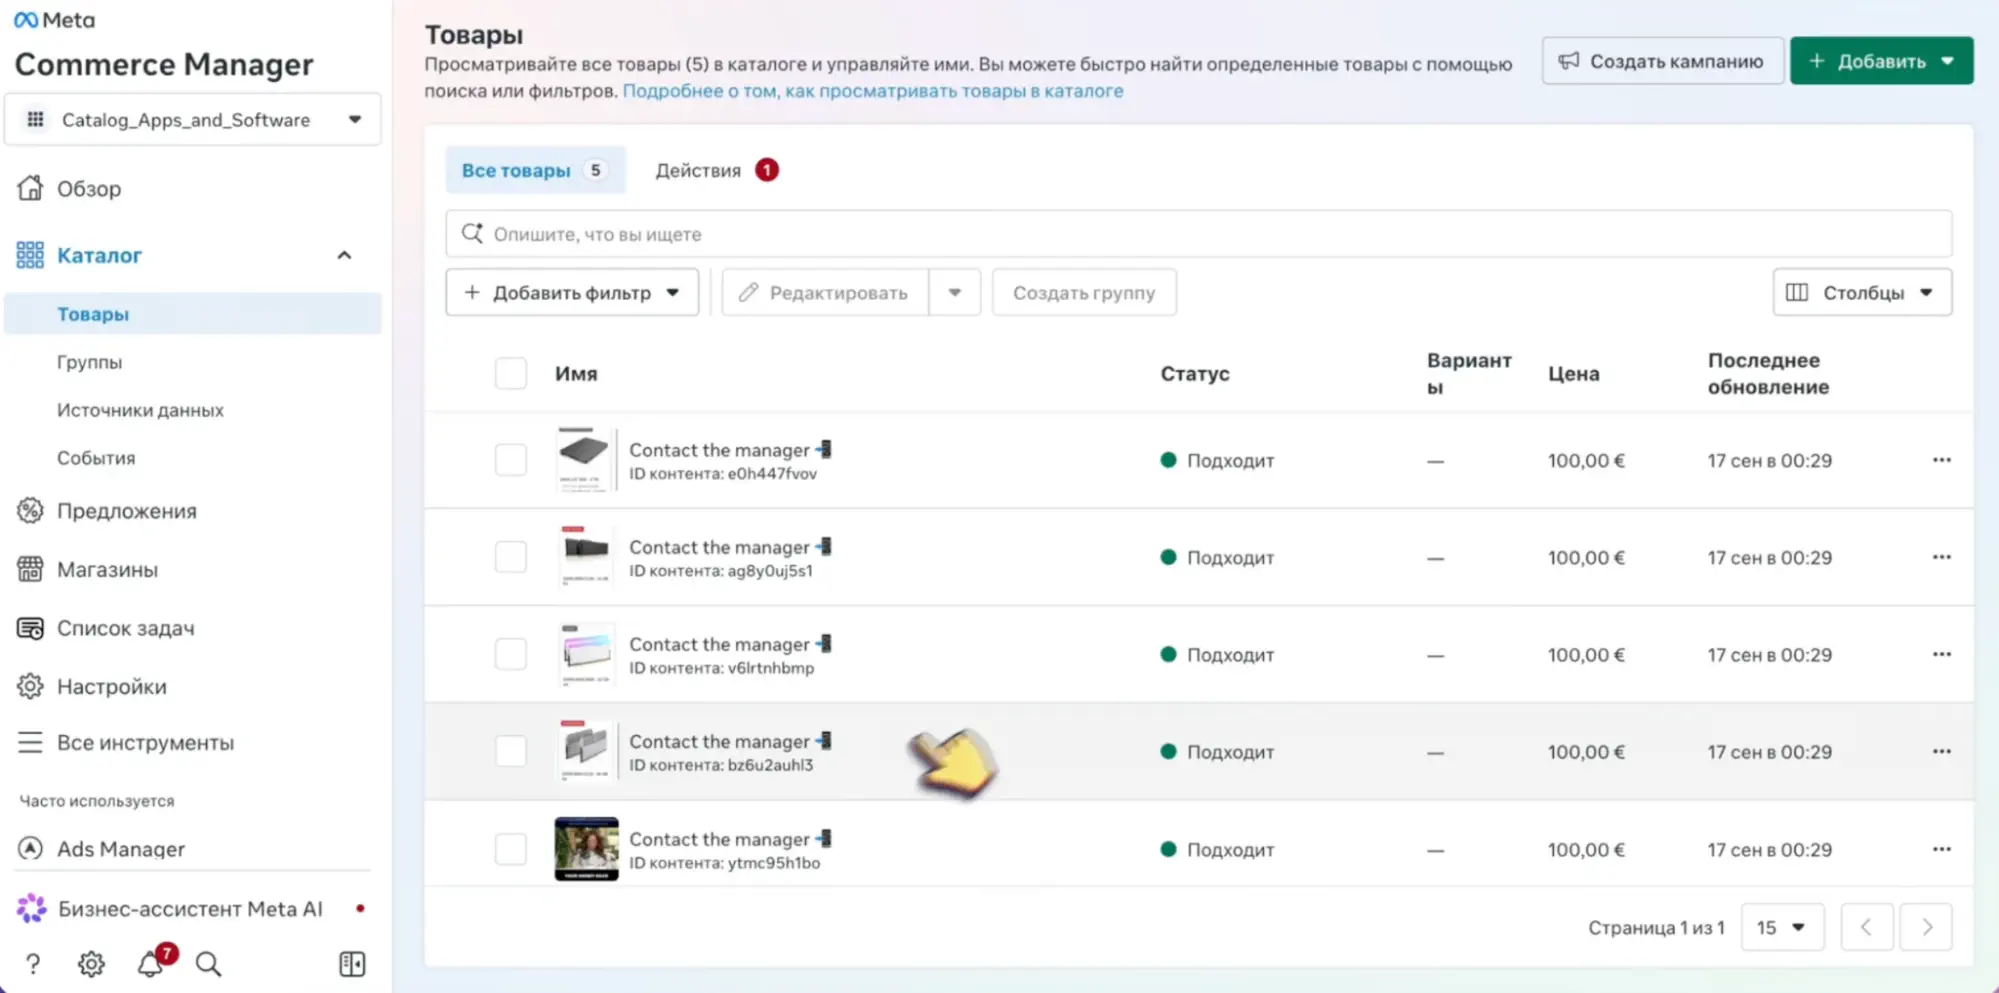Change rows per page dropdown showing 15
Image resolution: width=1999 pixels, height=993 pixels.
pyautogui.click(x=1782, y=927)
